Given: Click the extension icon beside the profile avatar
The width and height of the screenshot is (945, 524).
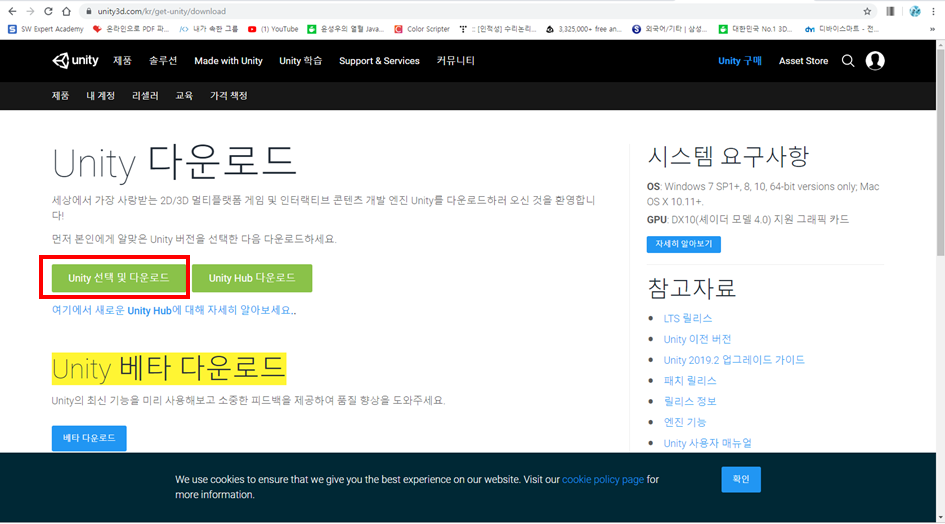Looking at the screenshot, I should (890, 11).
